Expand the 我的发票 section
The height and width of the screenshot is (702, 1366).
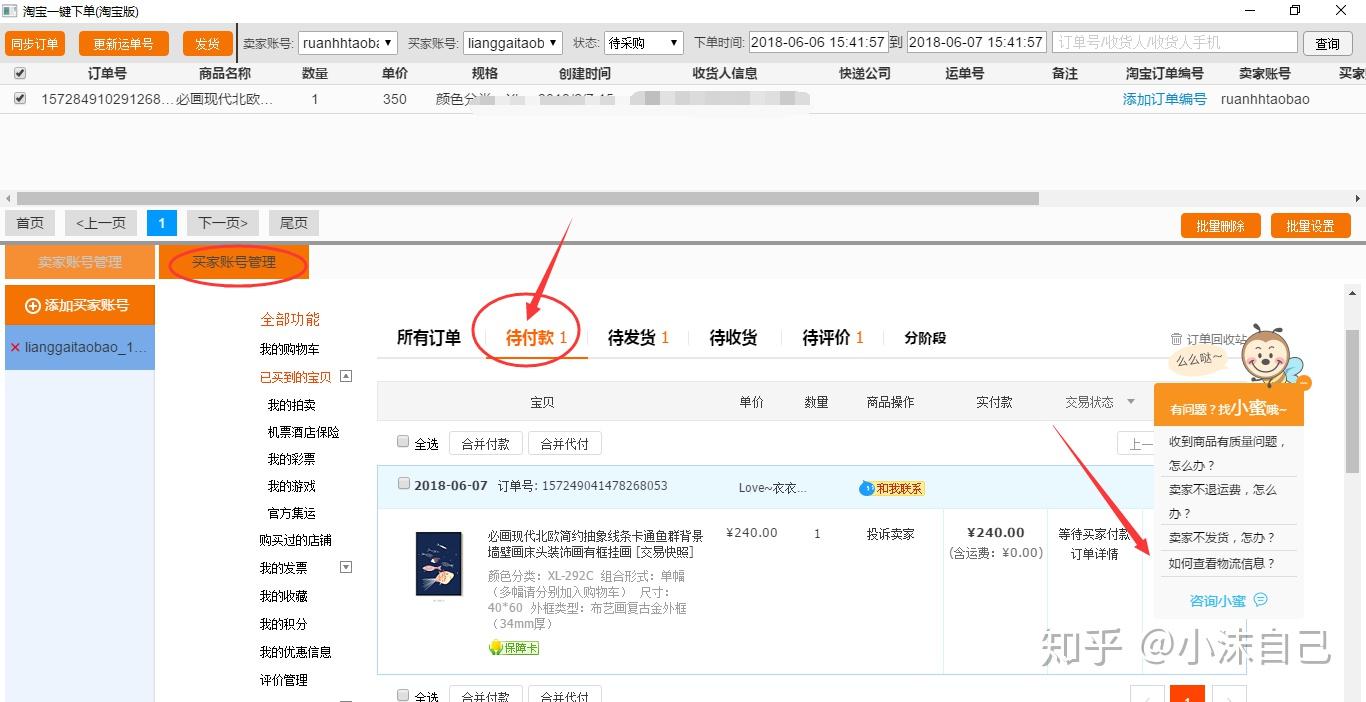[346, 567]
